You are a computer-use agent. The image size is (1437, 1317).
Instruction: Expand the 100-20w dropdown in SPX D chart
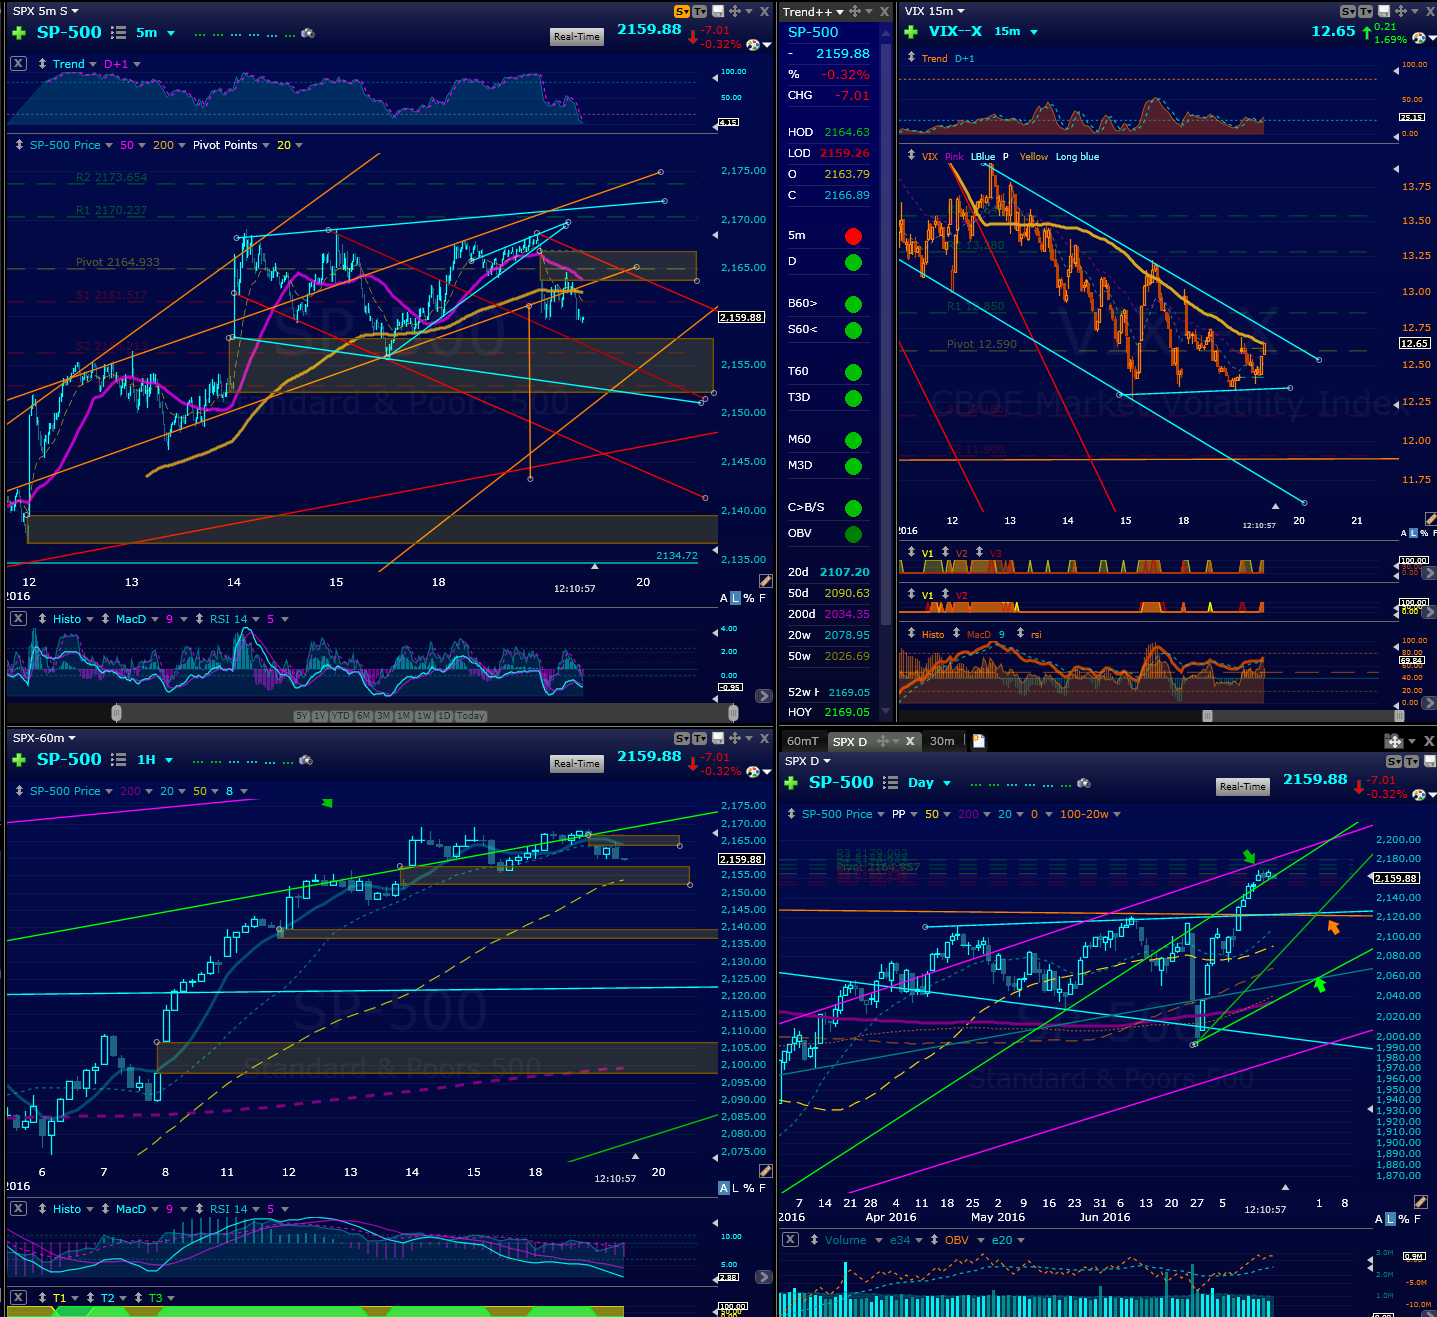[x=1117, y=814]
